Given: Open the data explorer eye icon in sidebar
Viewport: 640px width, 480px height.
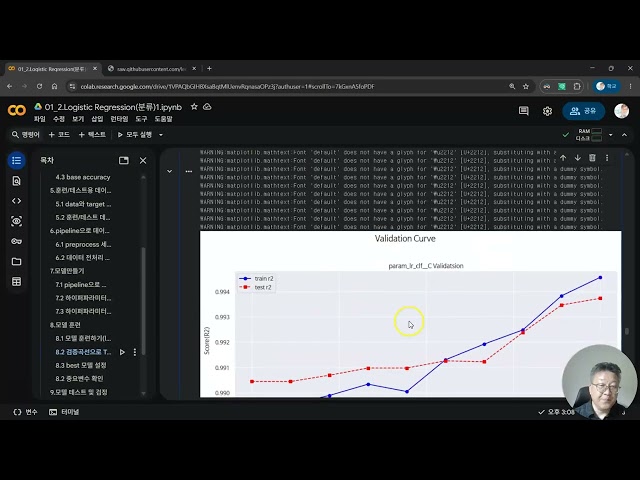Looking at the screenshot, I should 16,221.
